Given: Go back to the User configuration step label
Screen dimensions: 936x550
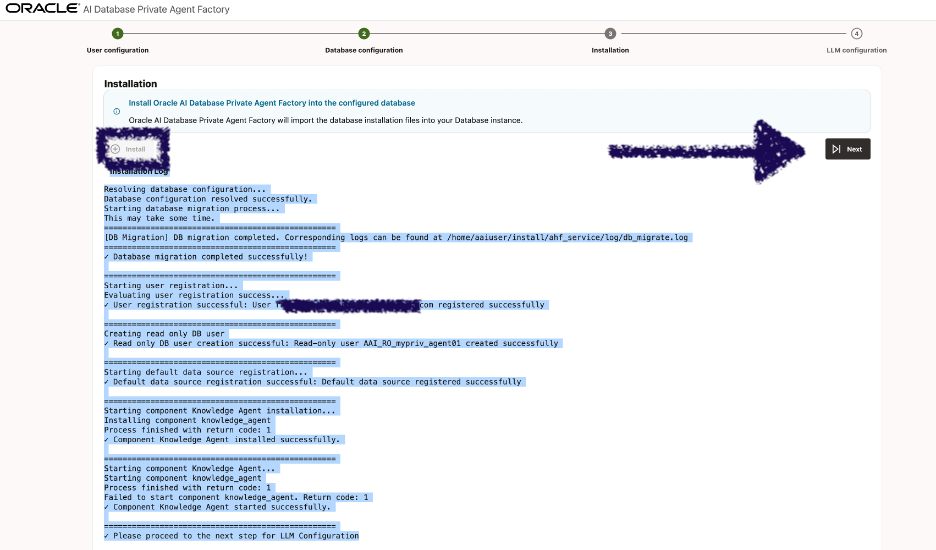Looking at the screenshot, I should coord(118,50).
